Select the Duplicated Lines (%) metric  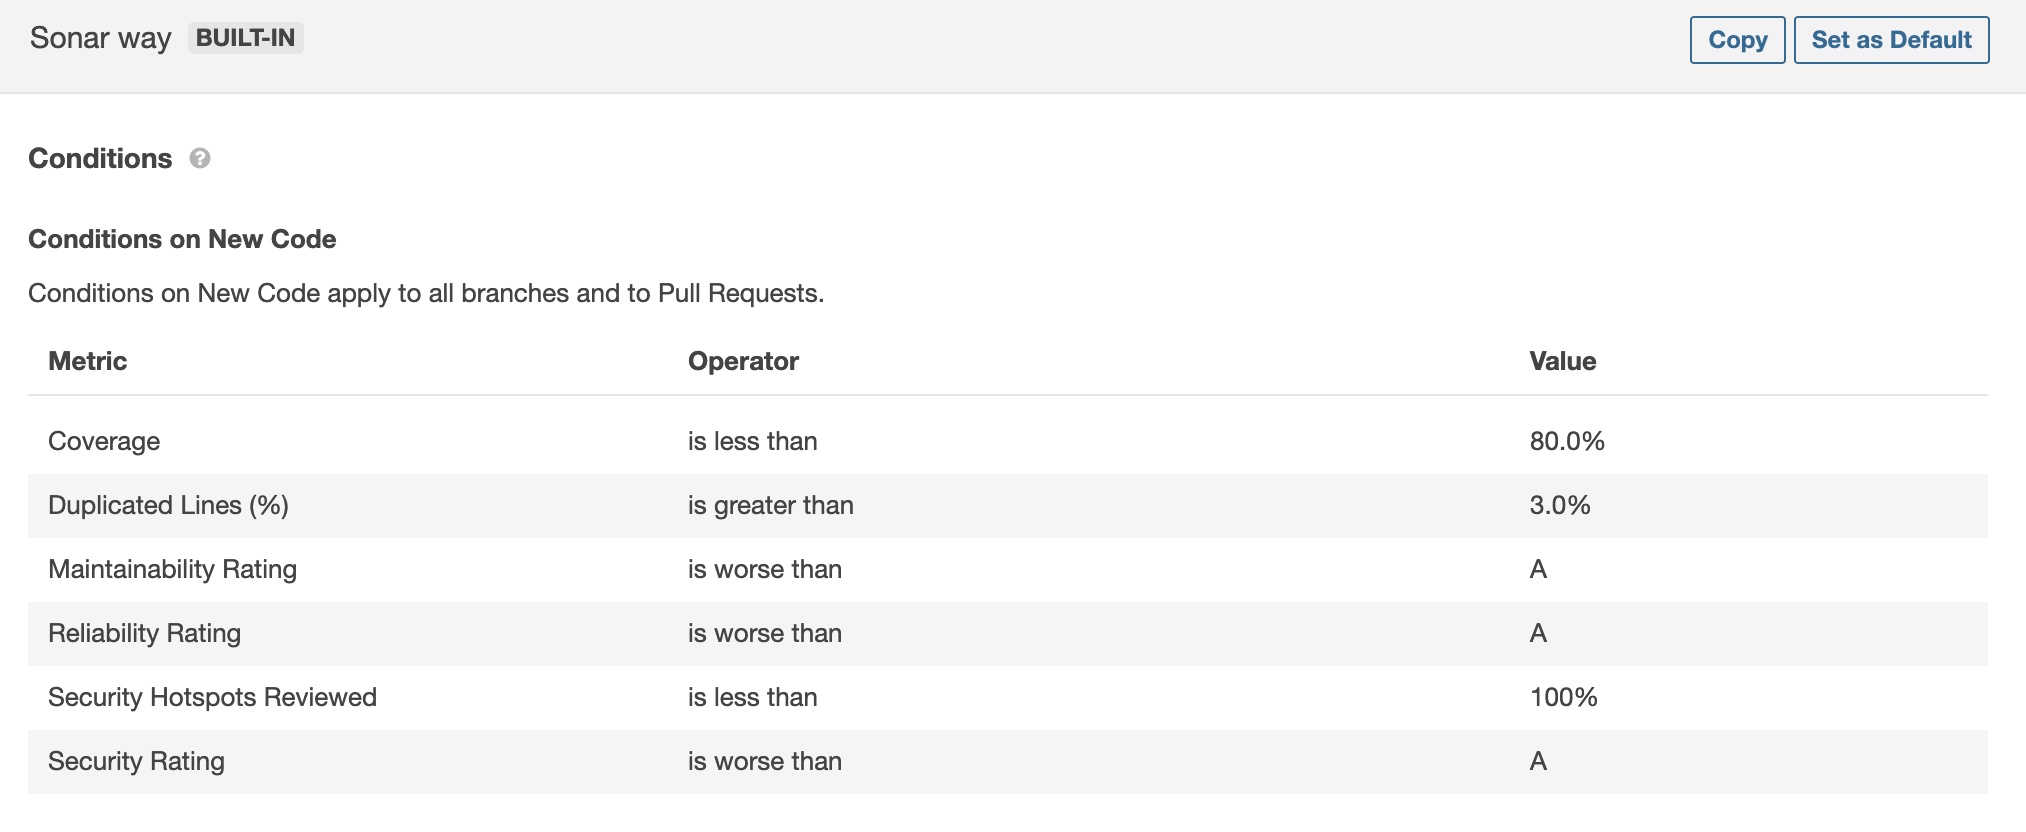pyautogui.click(x=168, y=505)
